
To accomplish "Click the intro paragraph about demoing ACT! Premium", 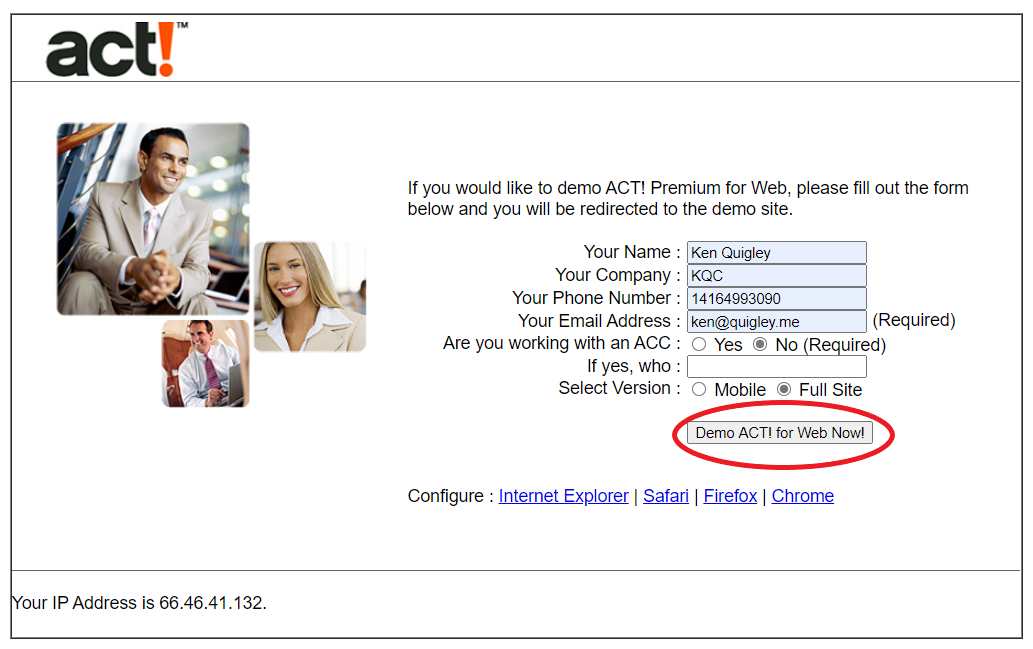I will pyautogui.click(x=688, y=198).
